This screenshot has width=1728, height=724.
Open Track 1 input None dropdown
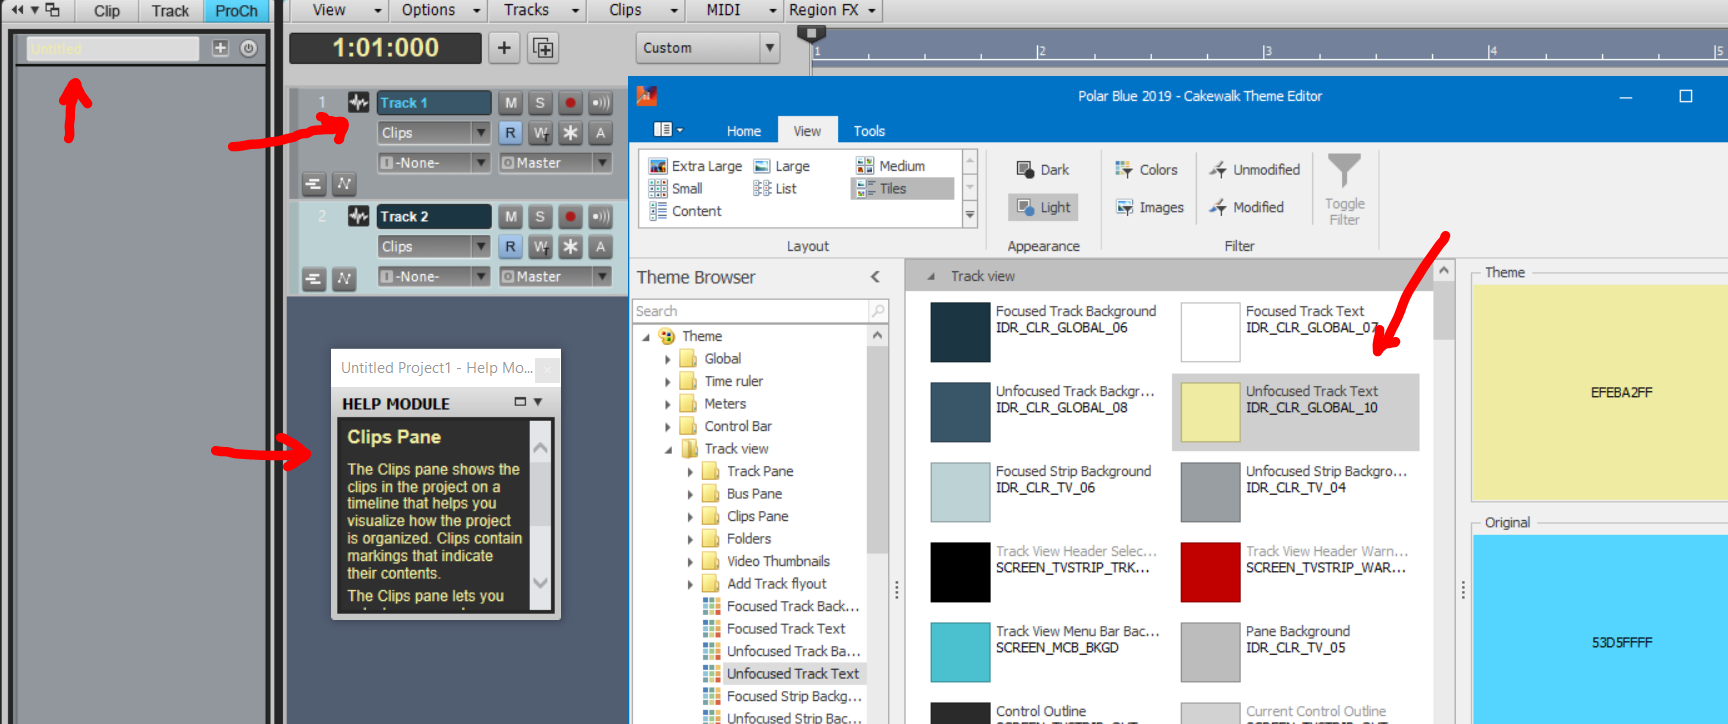coord(433,163)
